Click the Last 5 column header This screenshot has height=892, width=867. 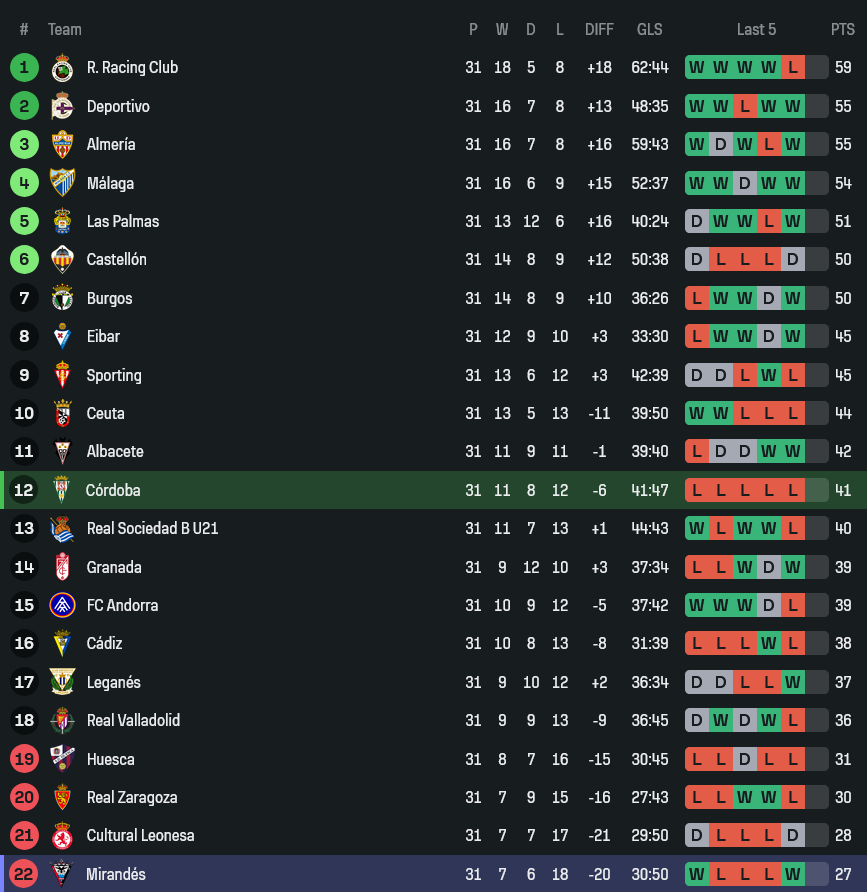click(756, 30)
